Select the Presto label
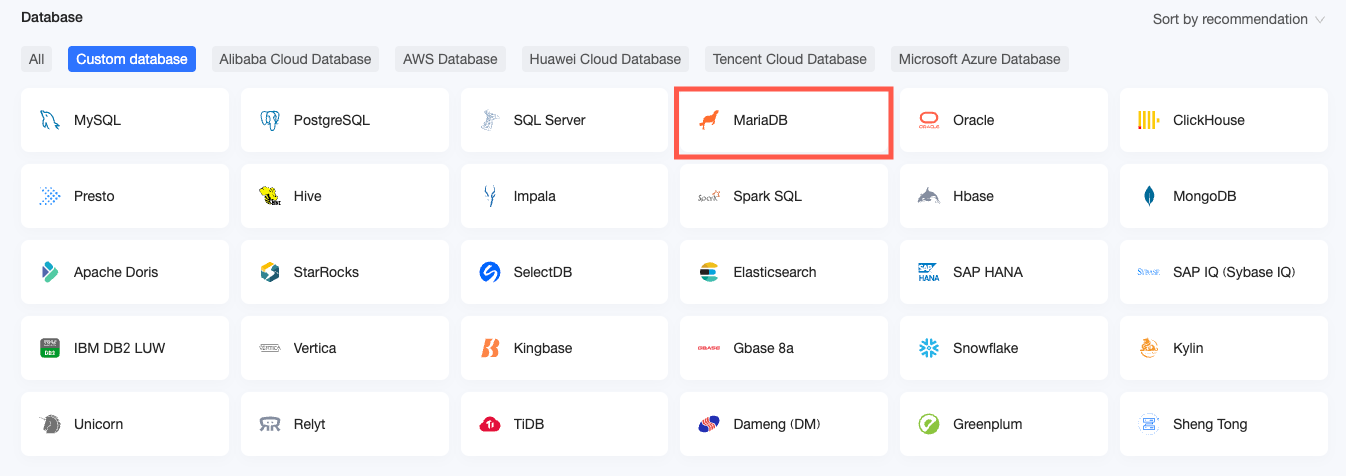 94,196
